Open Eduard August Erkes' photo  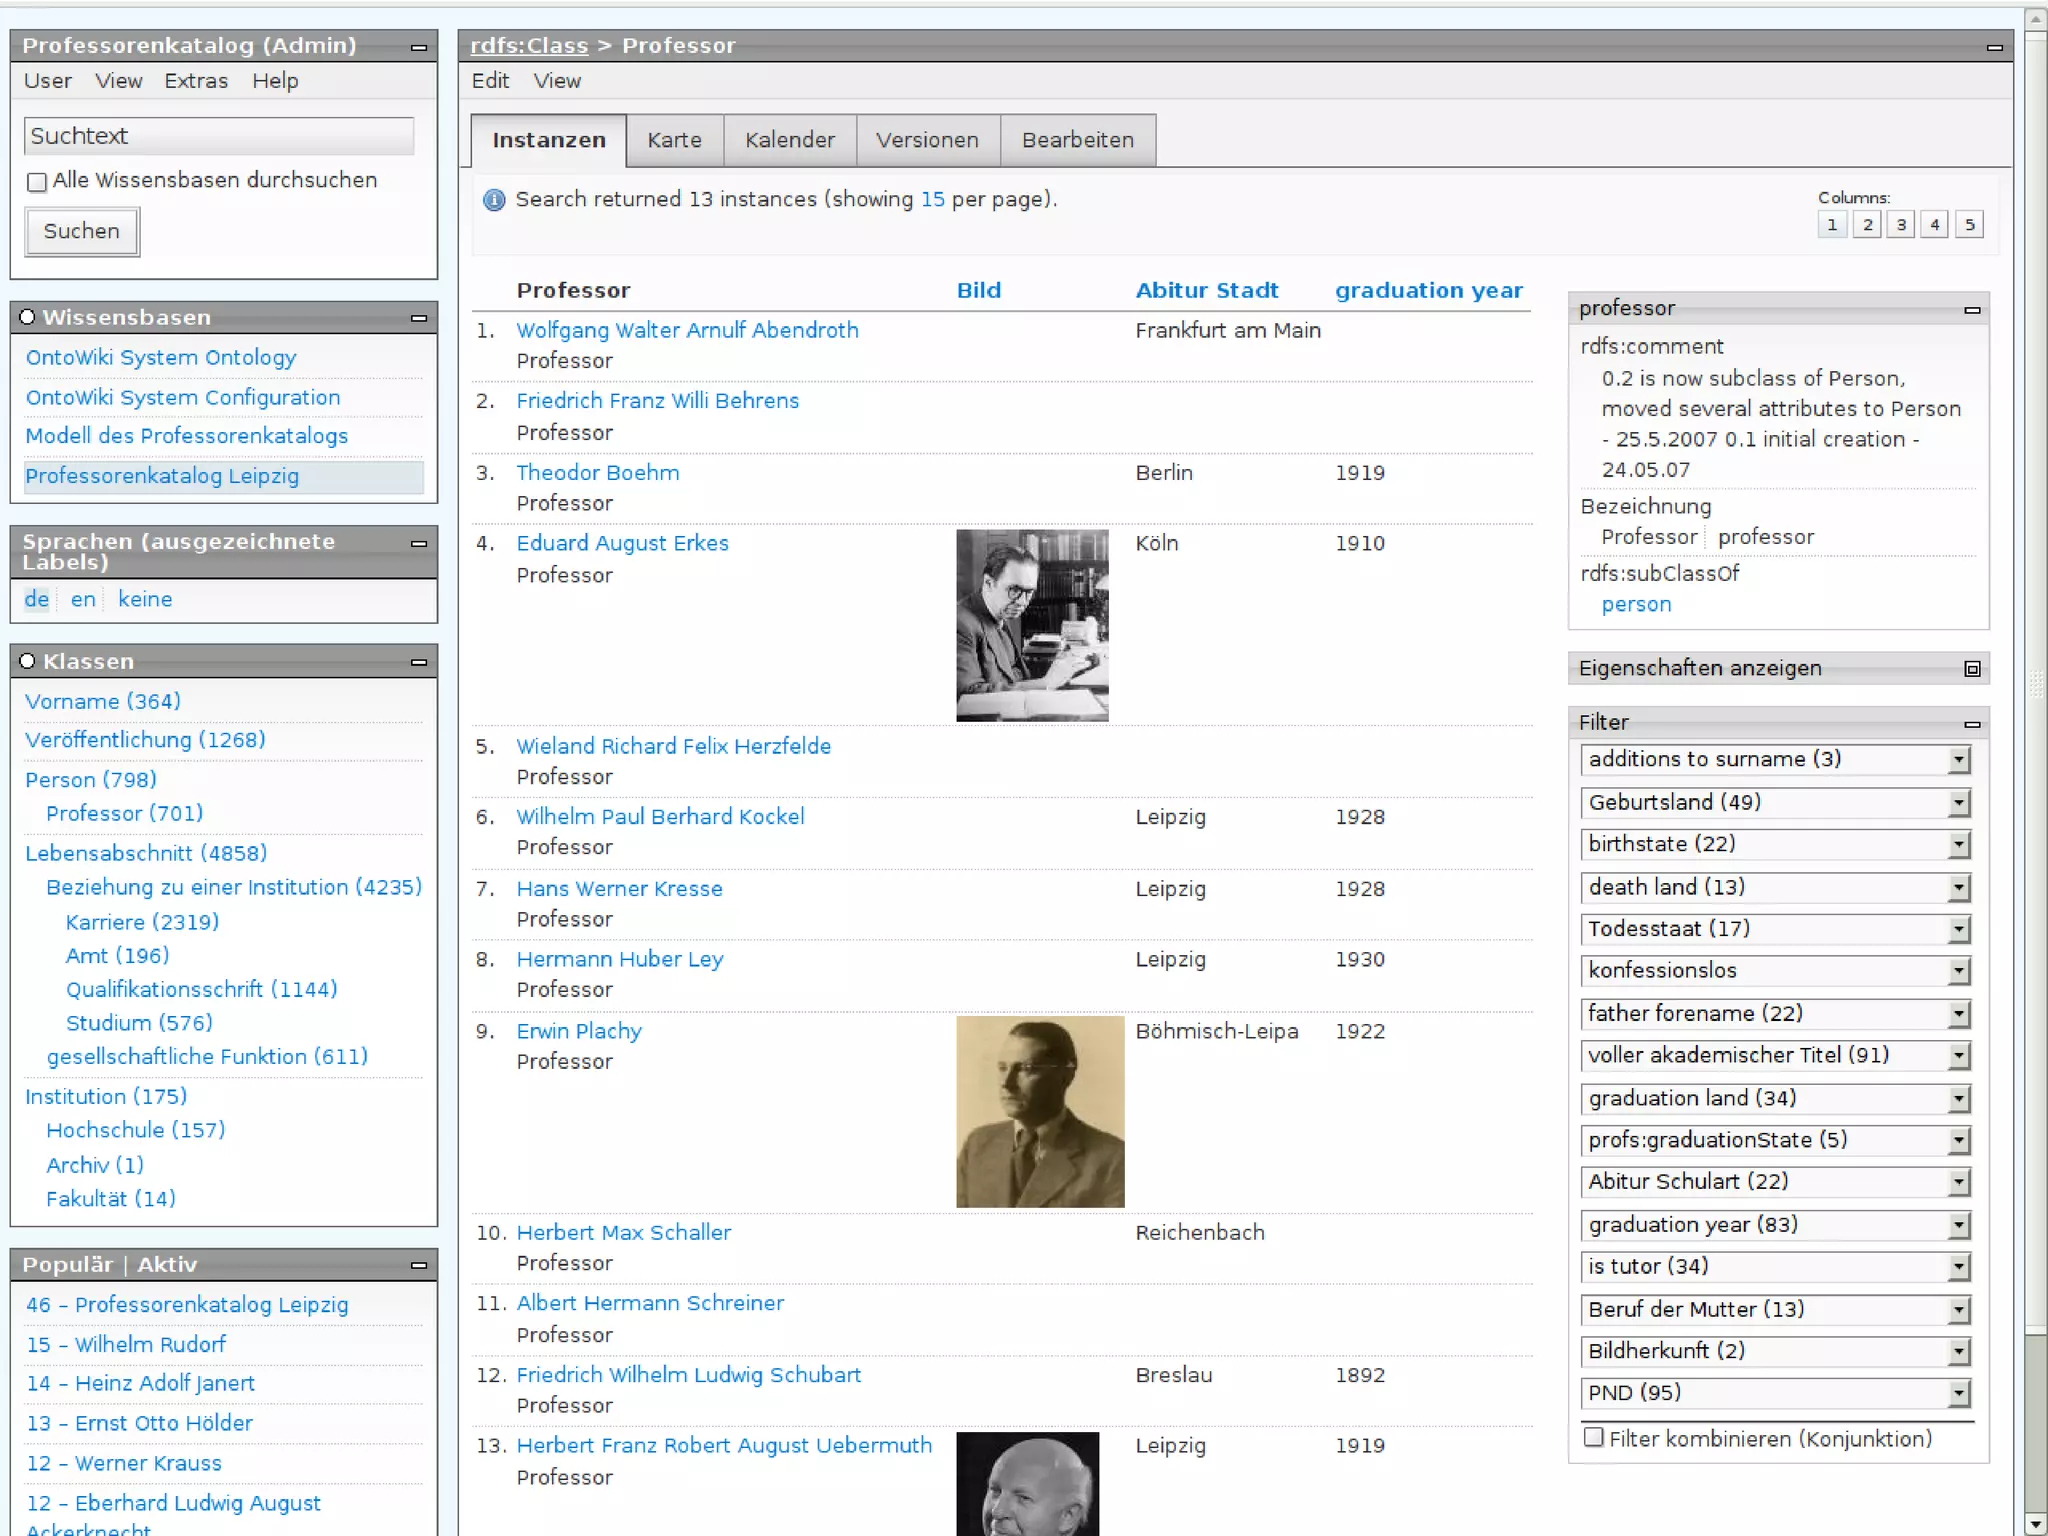(x=1032, y=626)
